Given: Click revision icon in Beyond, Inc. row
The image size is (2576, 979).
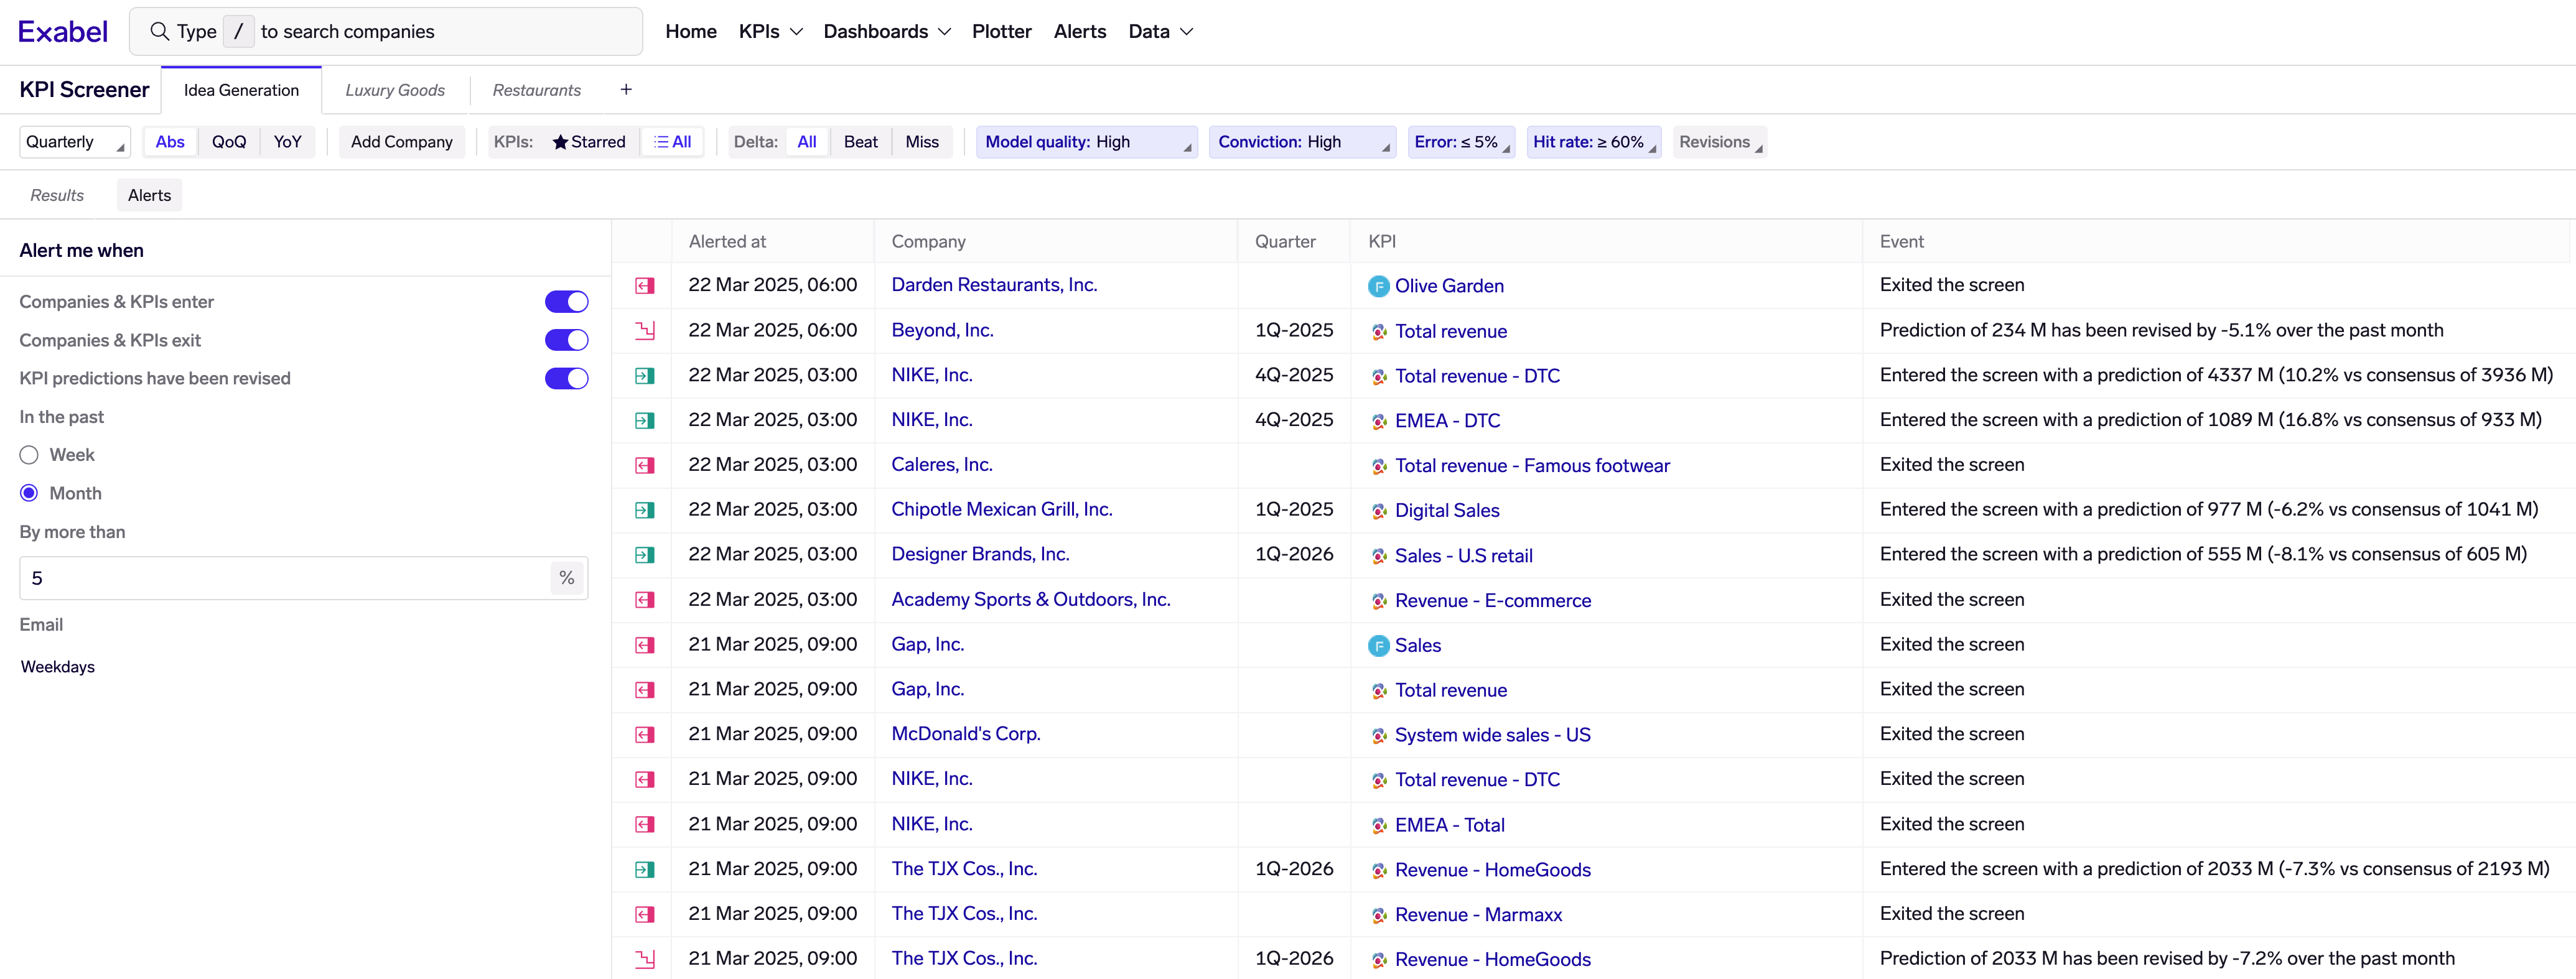Looking at the screenshot, I should tap(645, 331).
